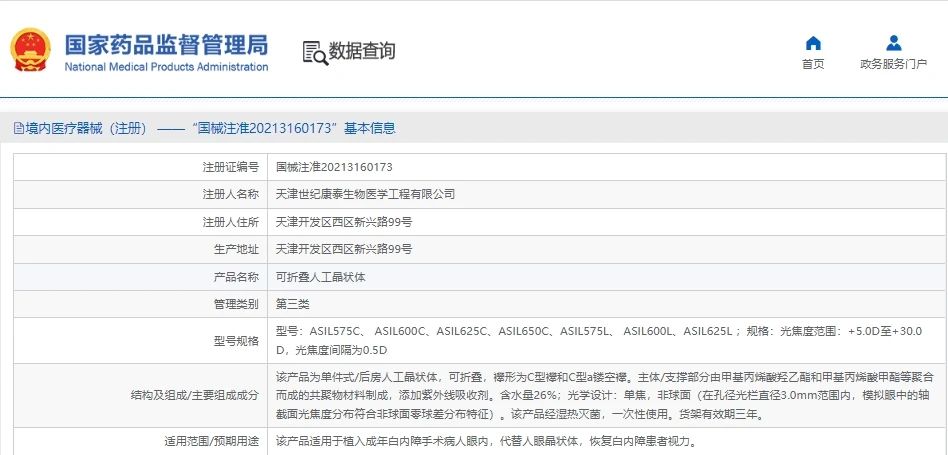Click the 注册人住所 address value
The width and height of the screenshot is (948, 455).
344,222
